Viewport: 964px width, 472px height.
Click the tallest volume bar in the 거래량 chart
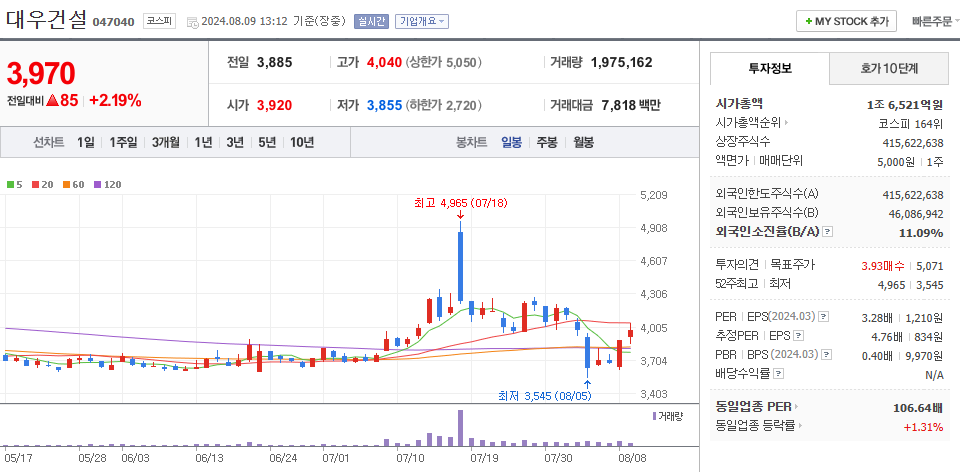pos(460,428)
